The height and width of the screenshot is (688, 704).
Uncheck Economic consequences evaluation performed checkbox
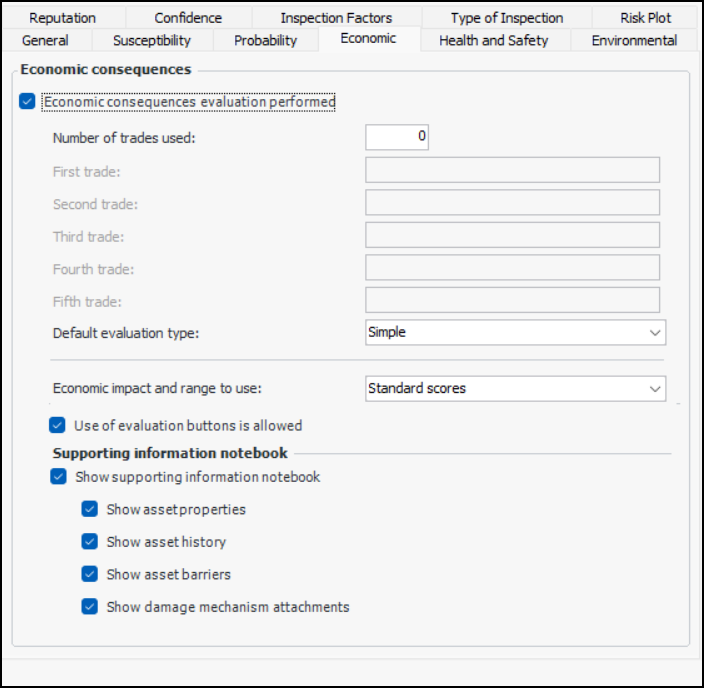pyautogui.click(x=27, y=102)
